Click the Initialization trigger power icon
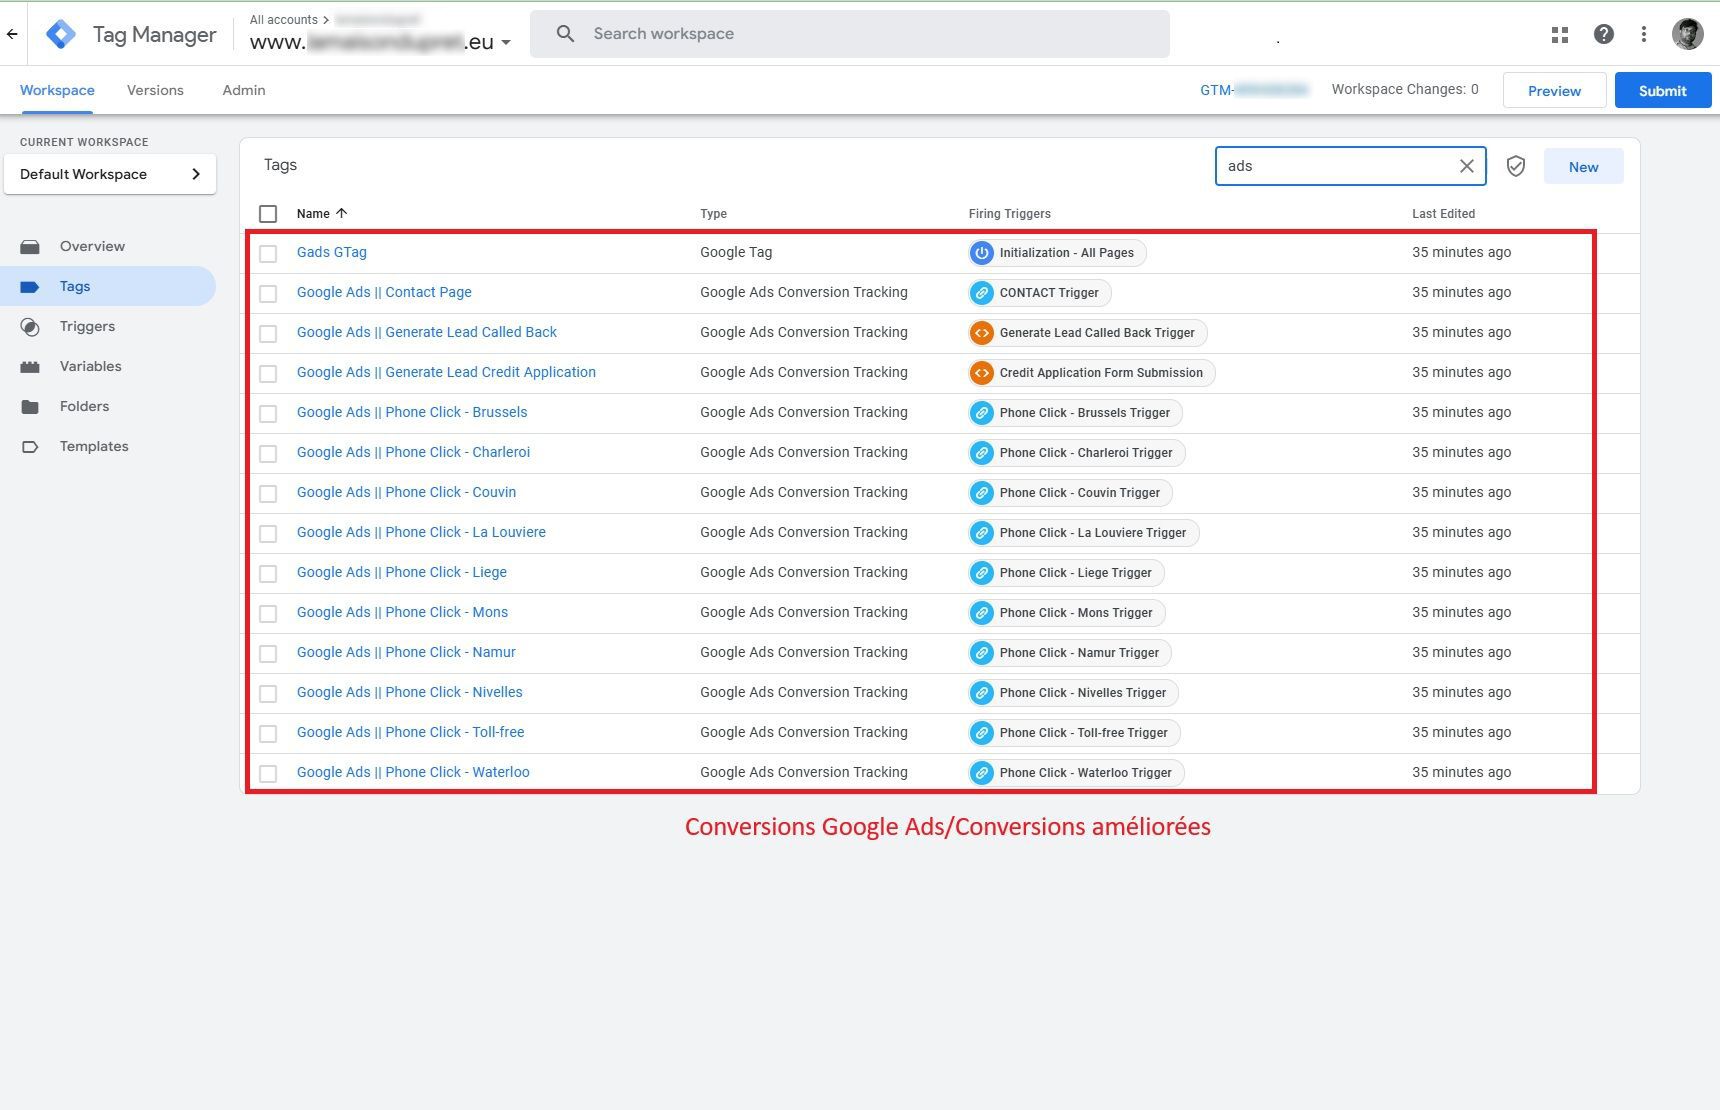The image size is (1720, 1110). point(981,253)
